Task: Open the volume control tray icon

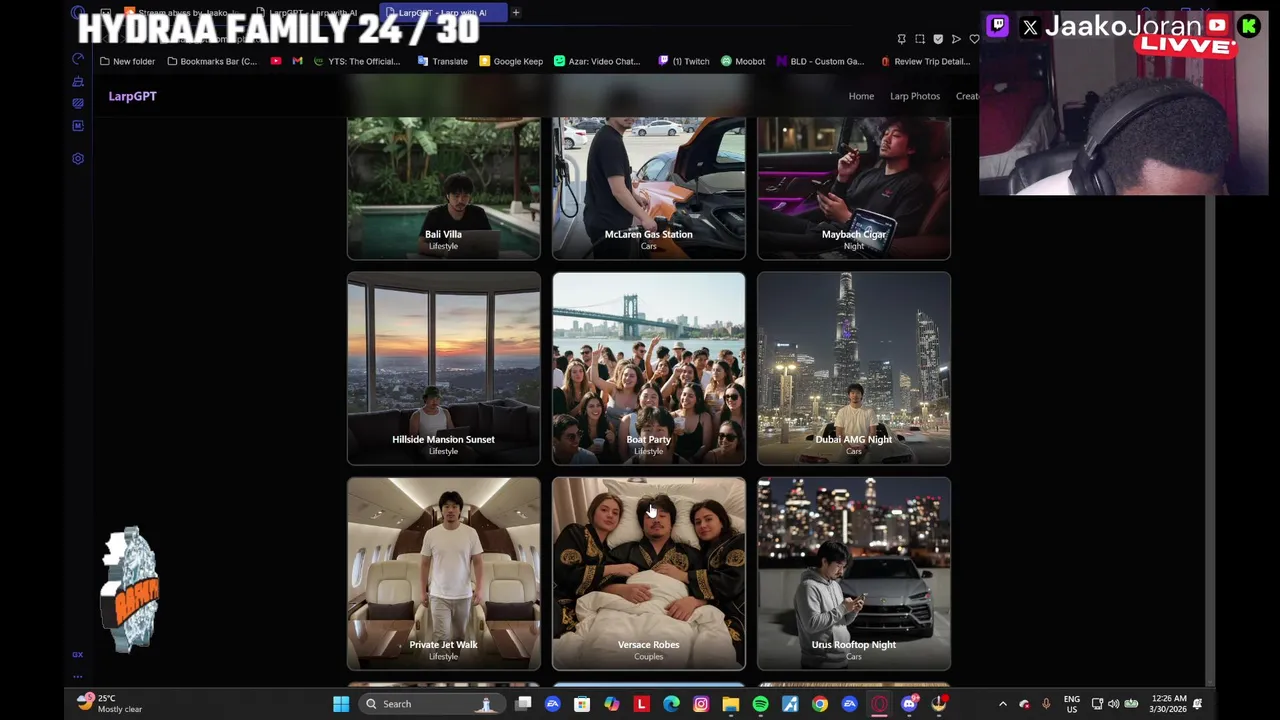Action: (x=1113, y=704)
